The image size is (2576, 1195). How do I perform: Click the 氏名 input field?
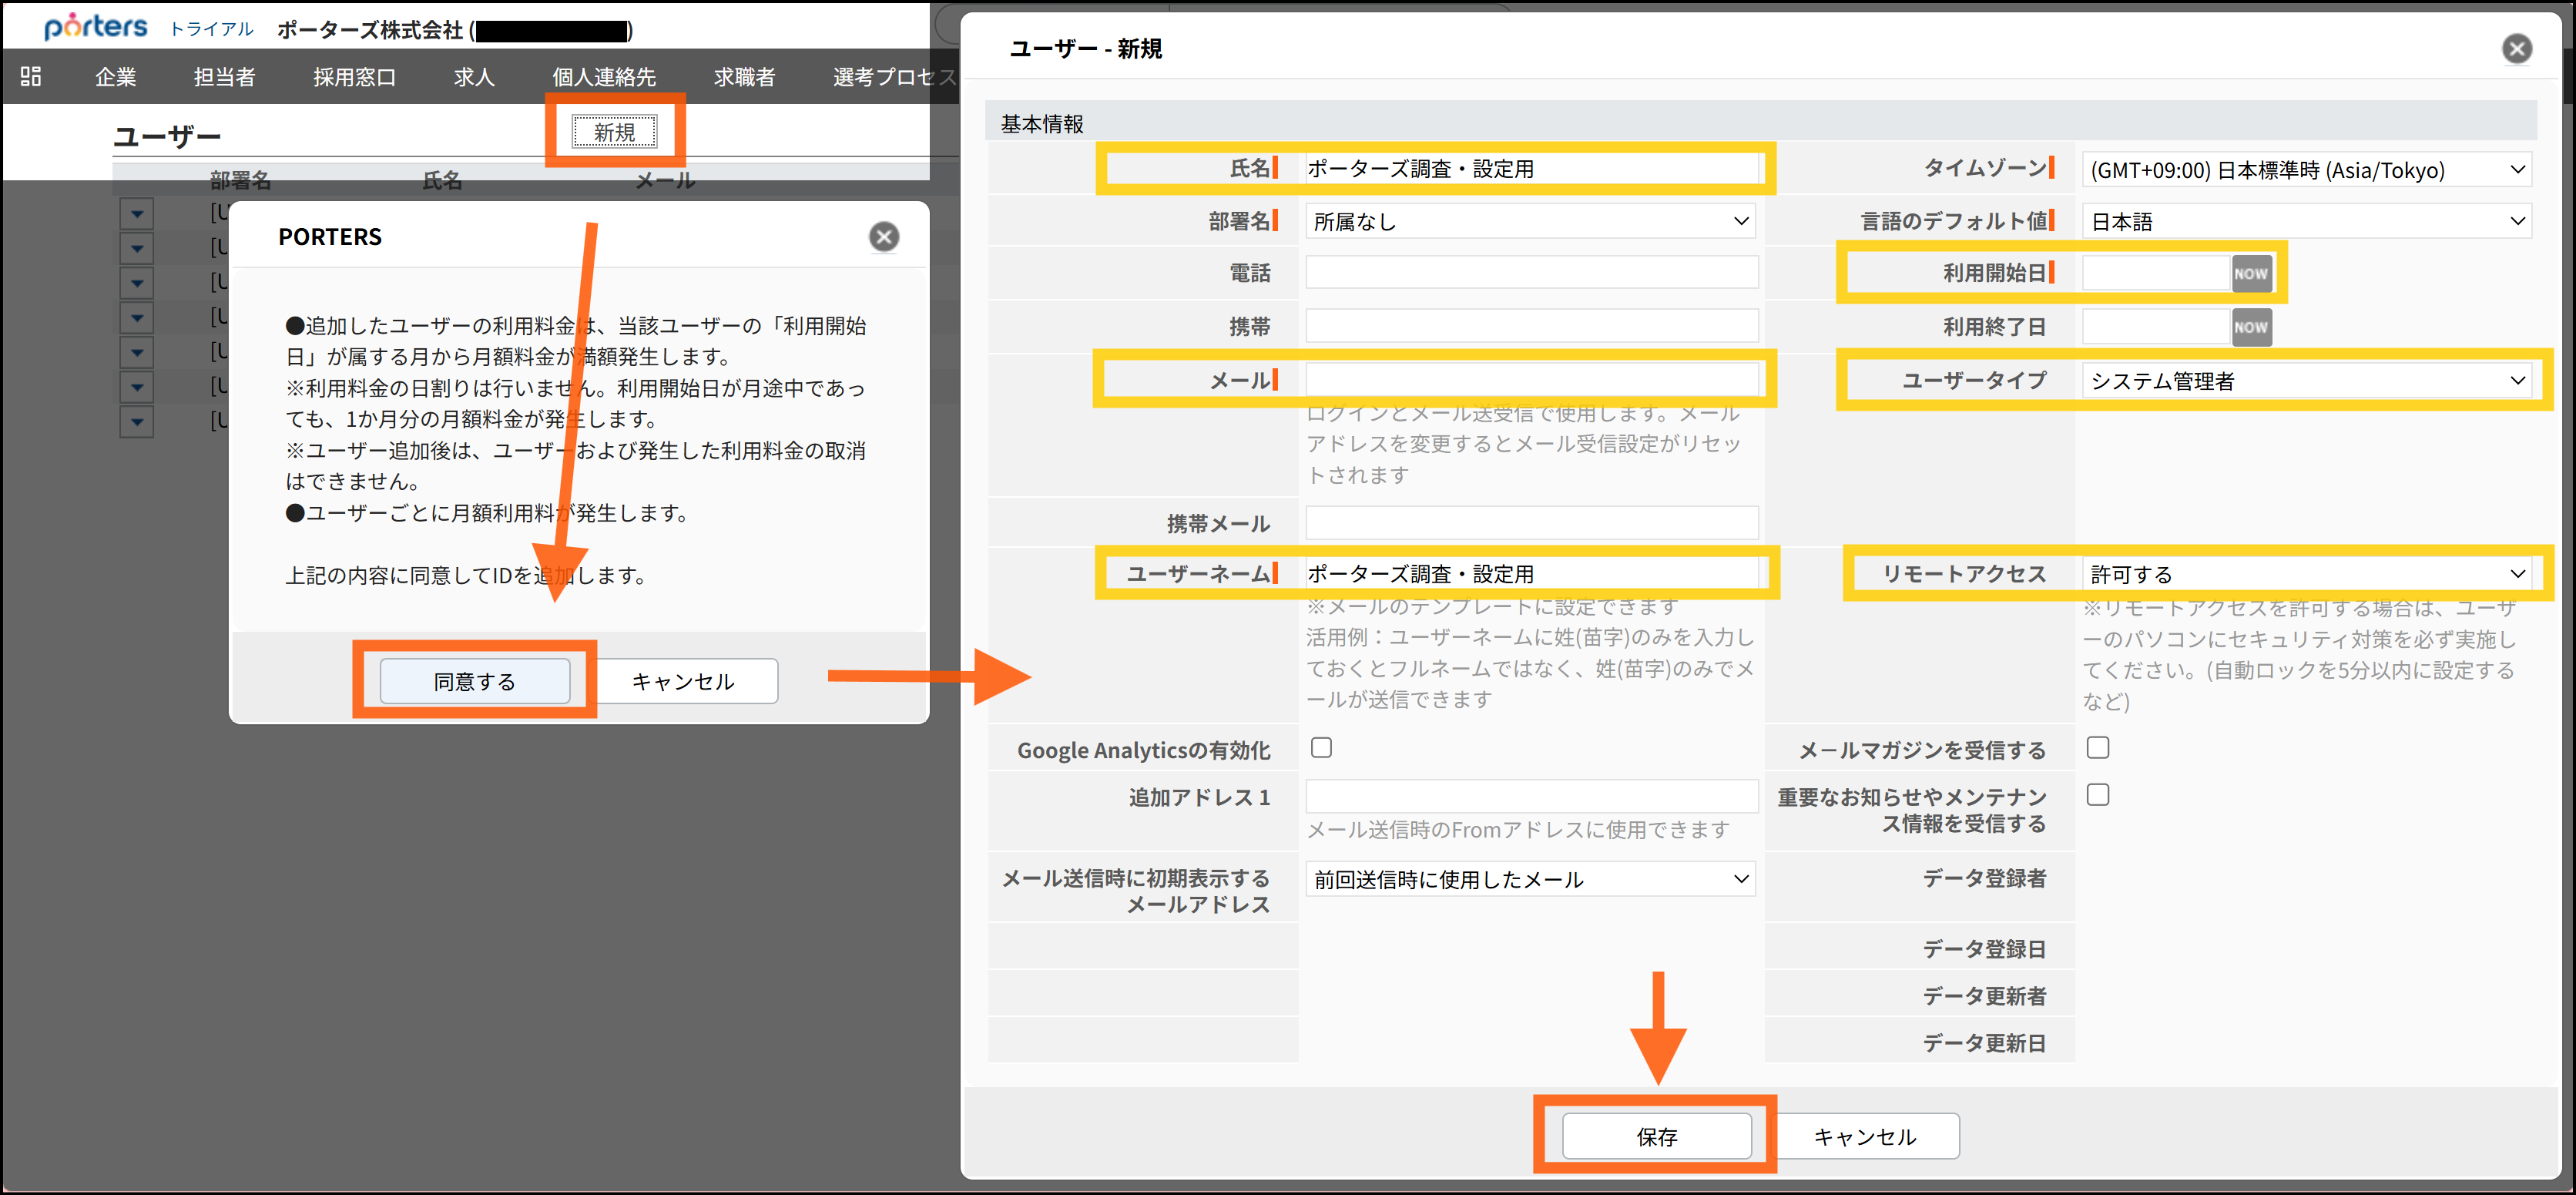pyautogui.click(x=1531, y=169)
